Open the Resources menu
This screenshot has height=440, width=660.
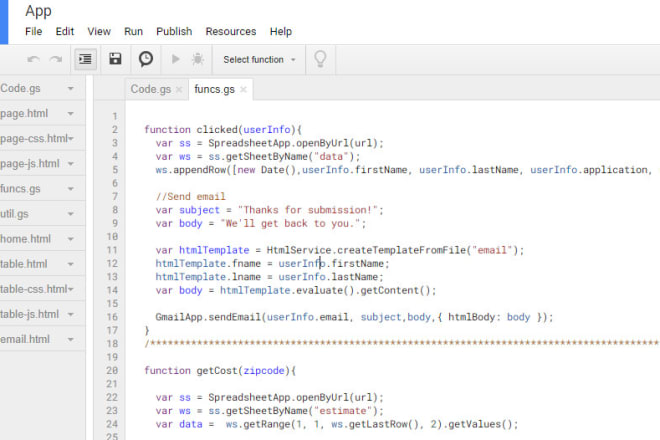(231, 32)
